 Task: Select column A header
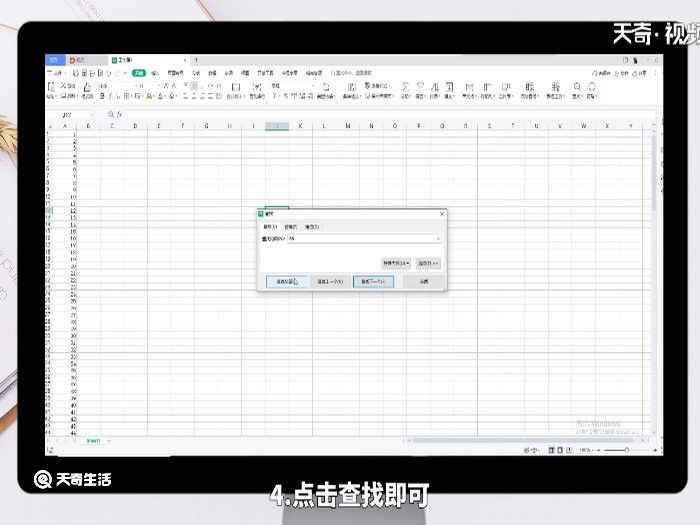tap(65, 126)
